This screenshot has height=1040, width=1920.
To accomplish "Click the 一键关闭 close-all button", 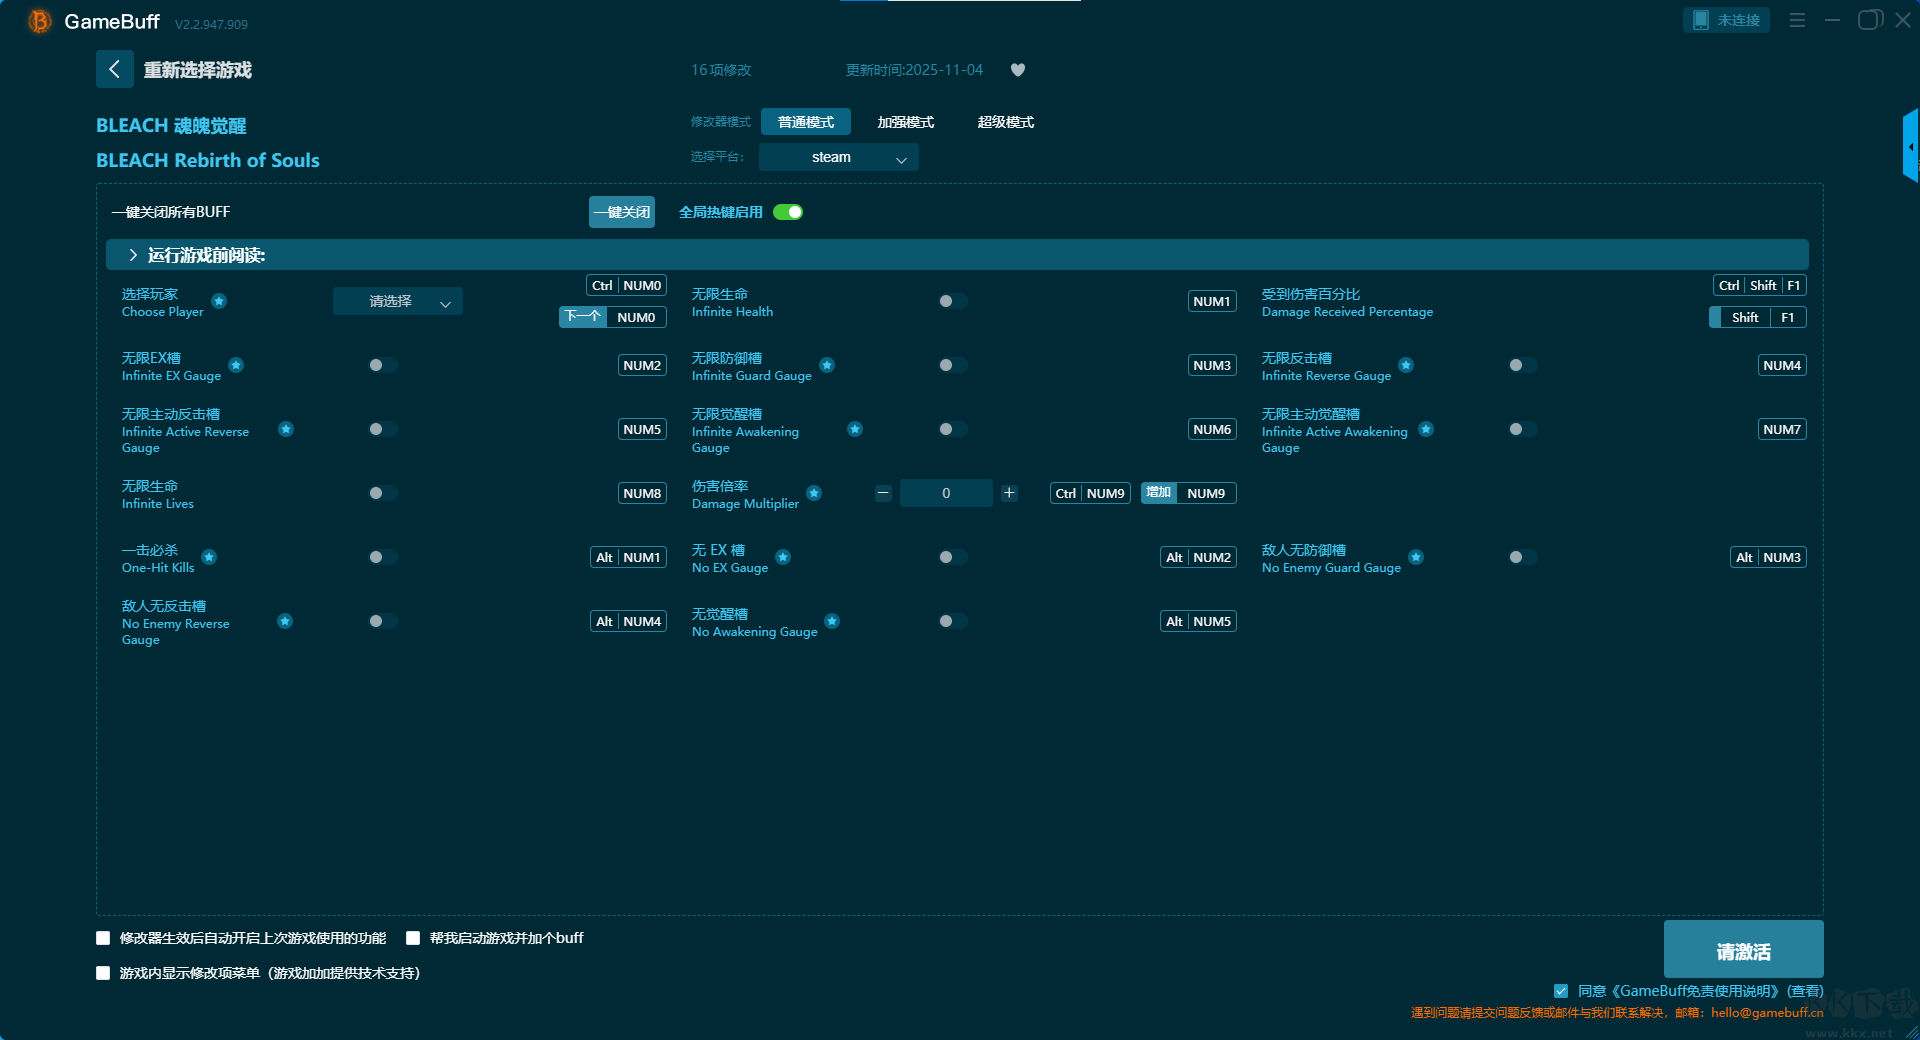I will pyautogui.click(x=621, y=212).
